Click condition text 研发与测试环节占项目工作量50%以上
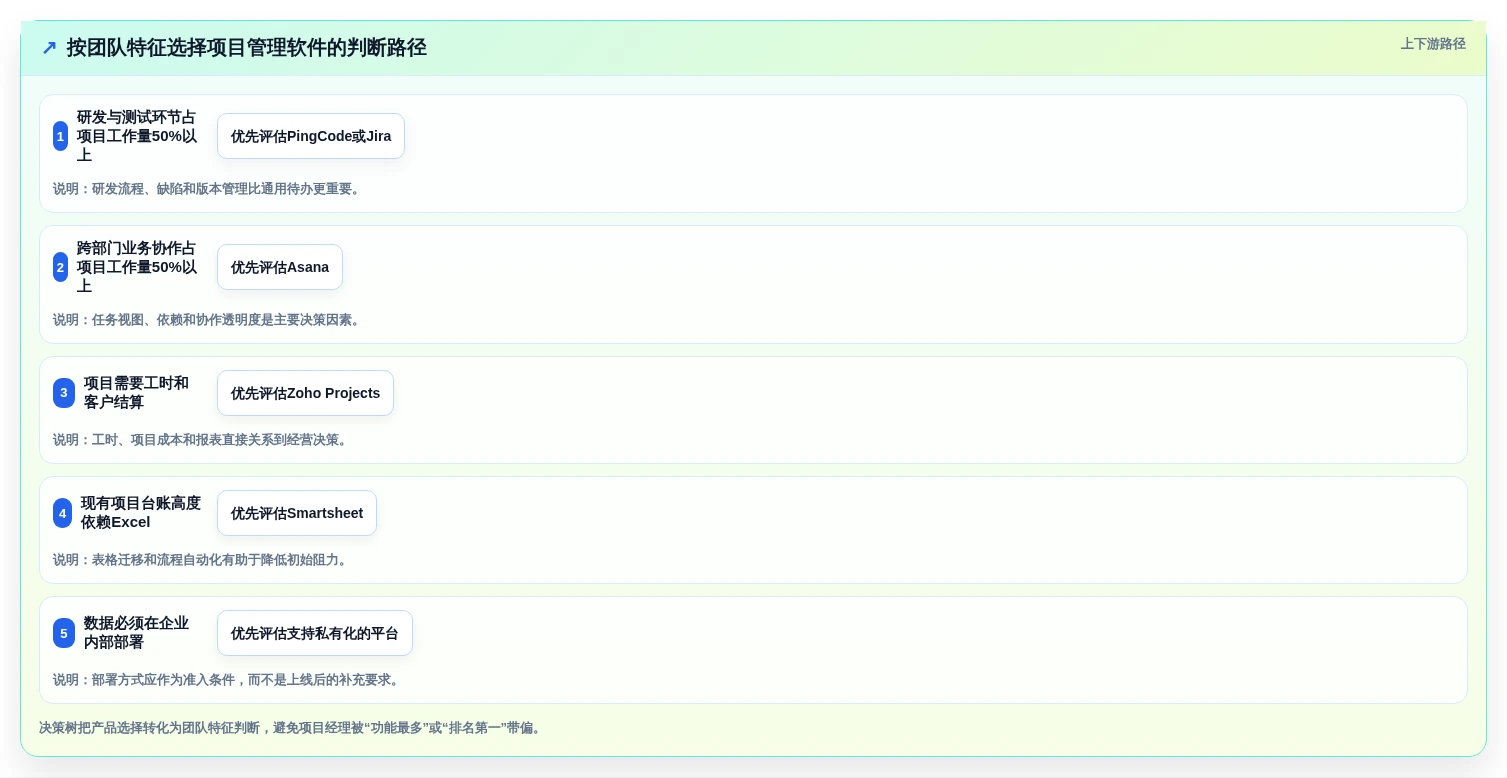The width and height of the screenshot is (1507, 778). [137, 136]
